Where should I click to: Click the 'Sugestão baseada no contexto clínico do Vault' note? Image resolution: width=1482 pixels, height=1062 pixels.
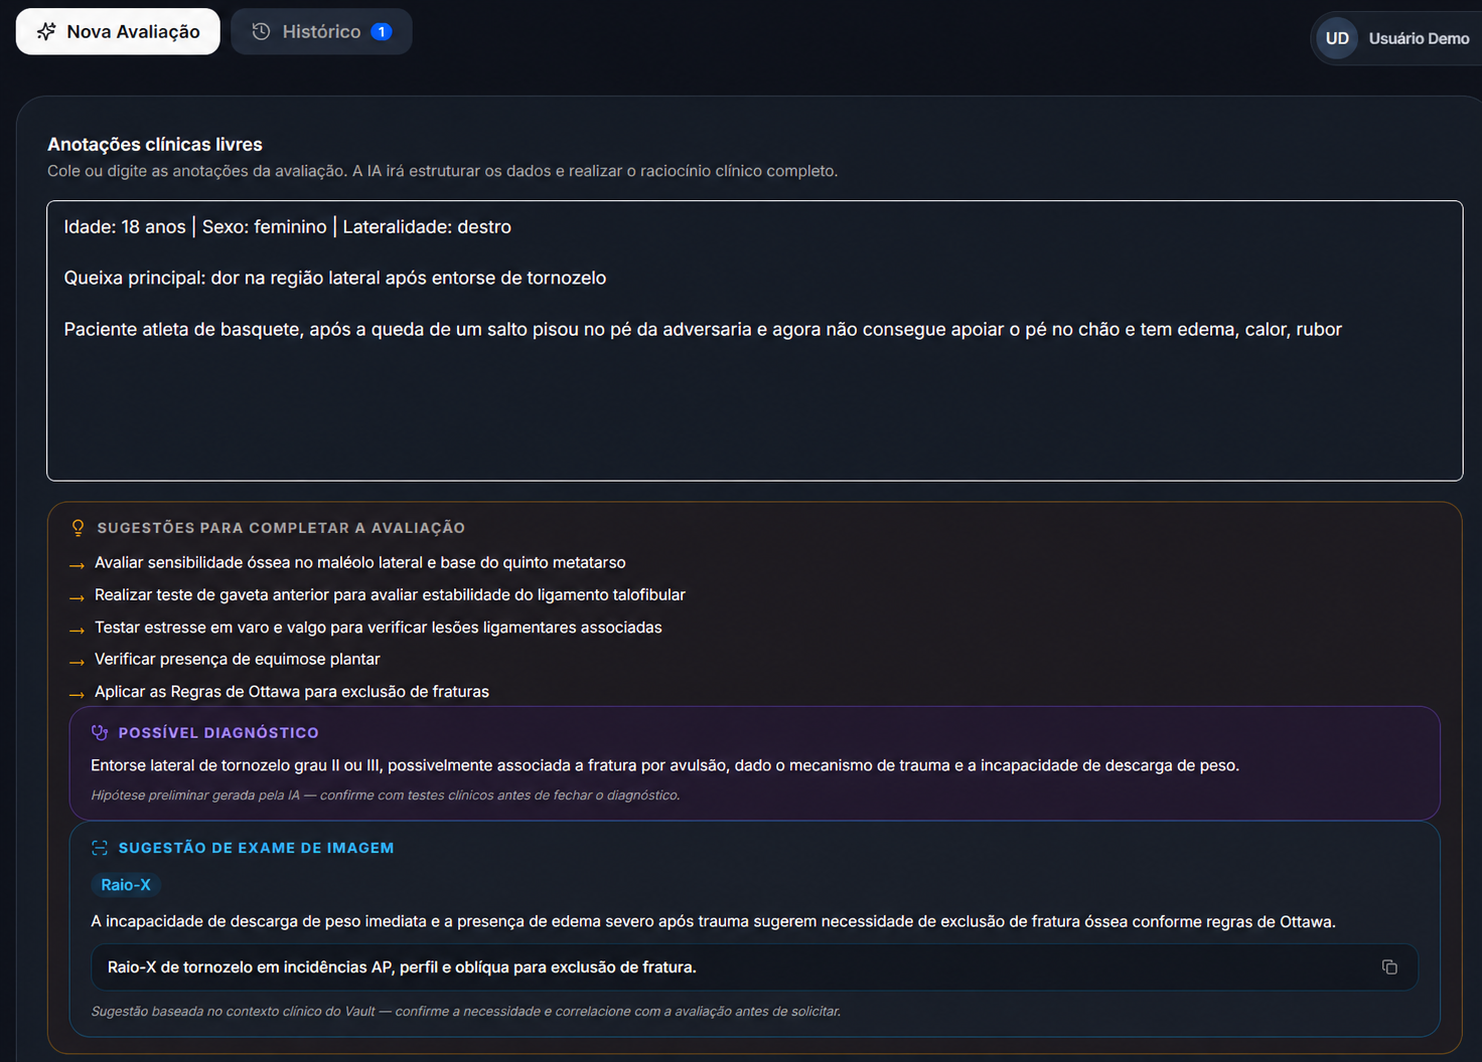pyautogui.click(x=466, y=1011)
